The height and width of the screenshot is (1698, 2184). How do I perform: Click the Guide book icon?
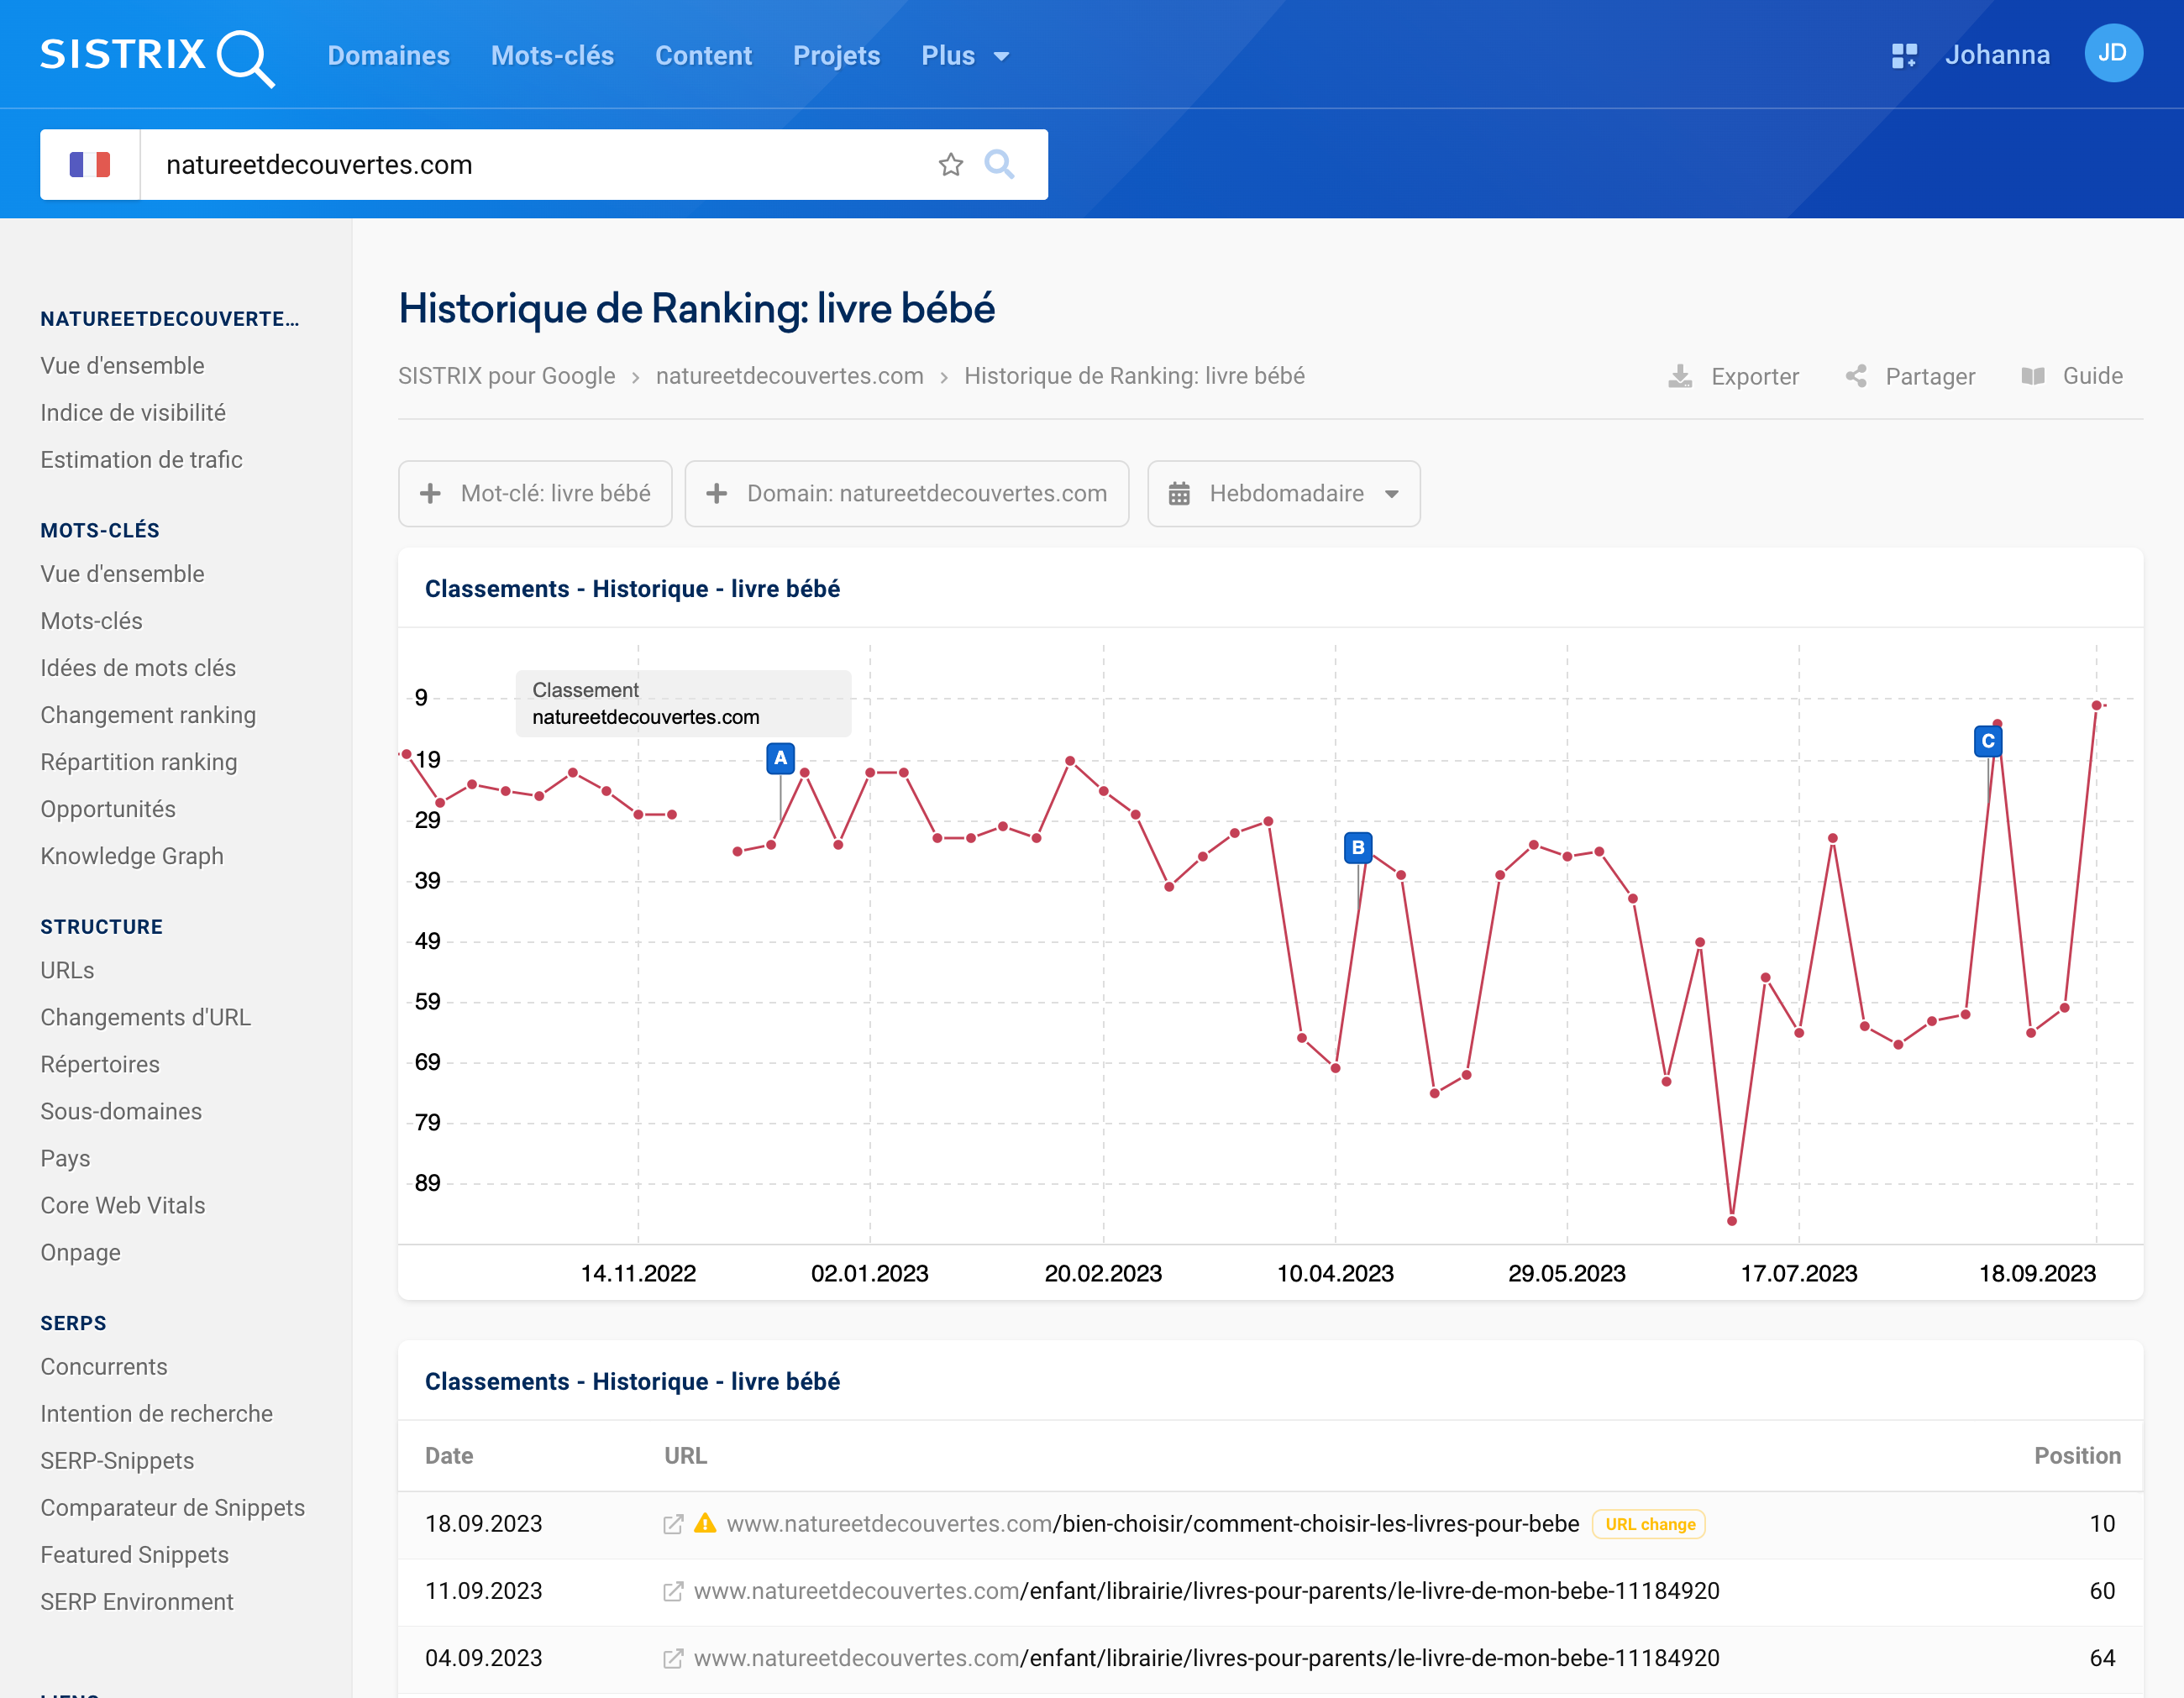pyautogui.click(x=2033, y=376)
